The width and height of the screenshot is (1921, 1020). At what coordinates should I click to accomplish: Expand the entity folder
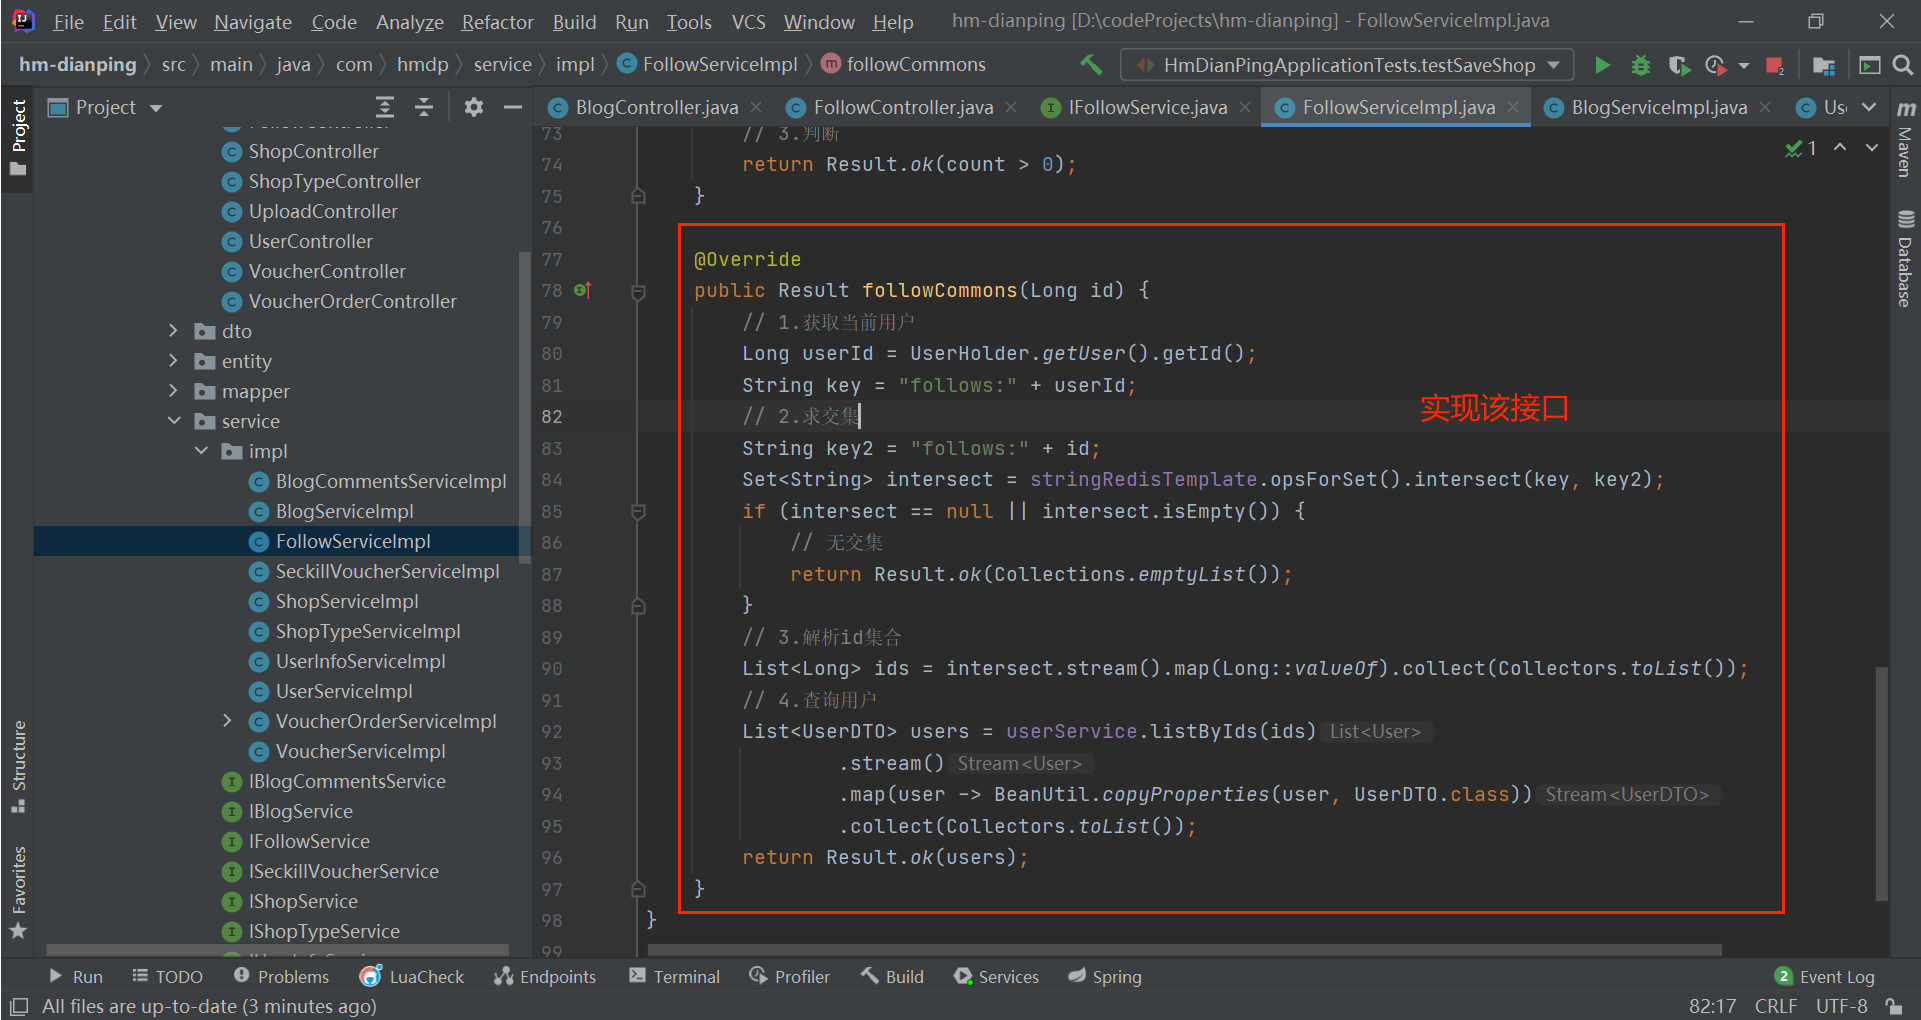[x=173, y=361]
